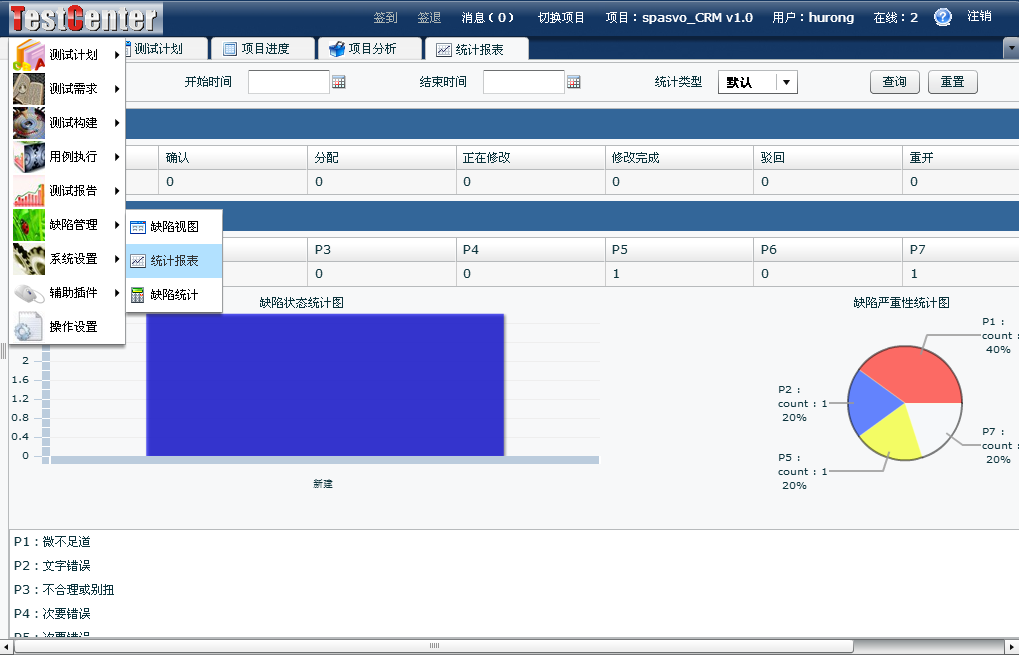Click the 操作设置 gear icon

pos(29,327)
